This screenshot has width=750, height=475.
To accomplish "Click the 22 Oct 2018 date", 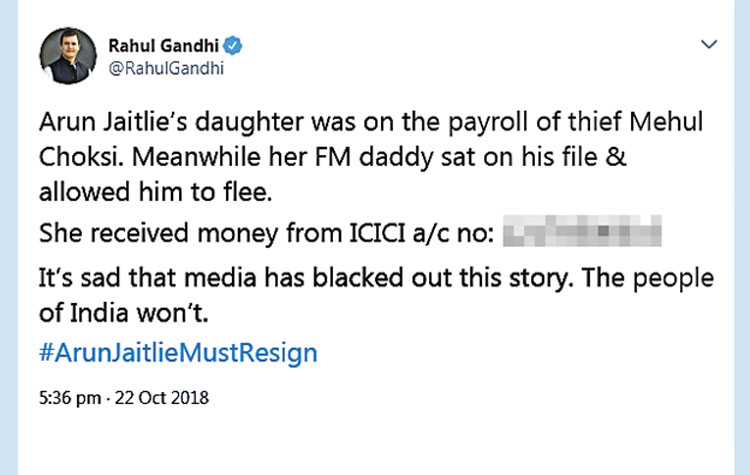I will (164, 398).
